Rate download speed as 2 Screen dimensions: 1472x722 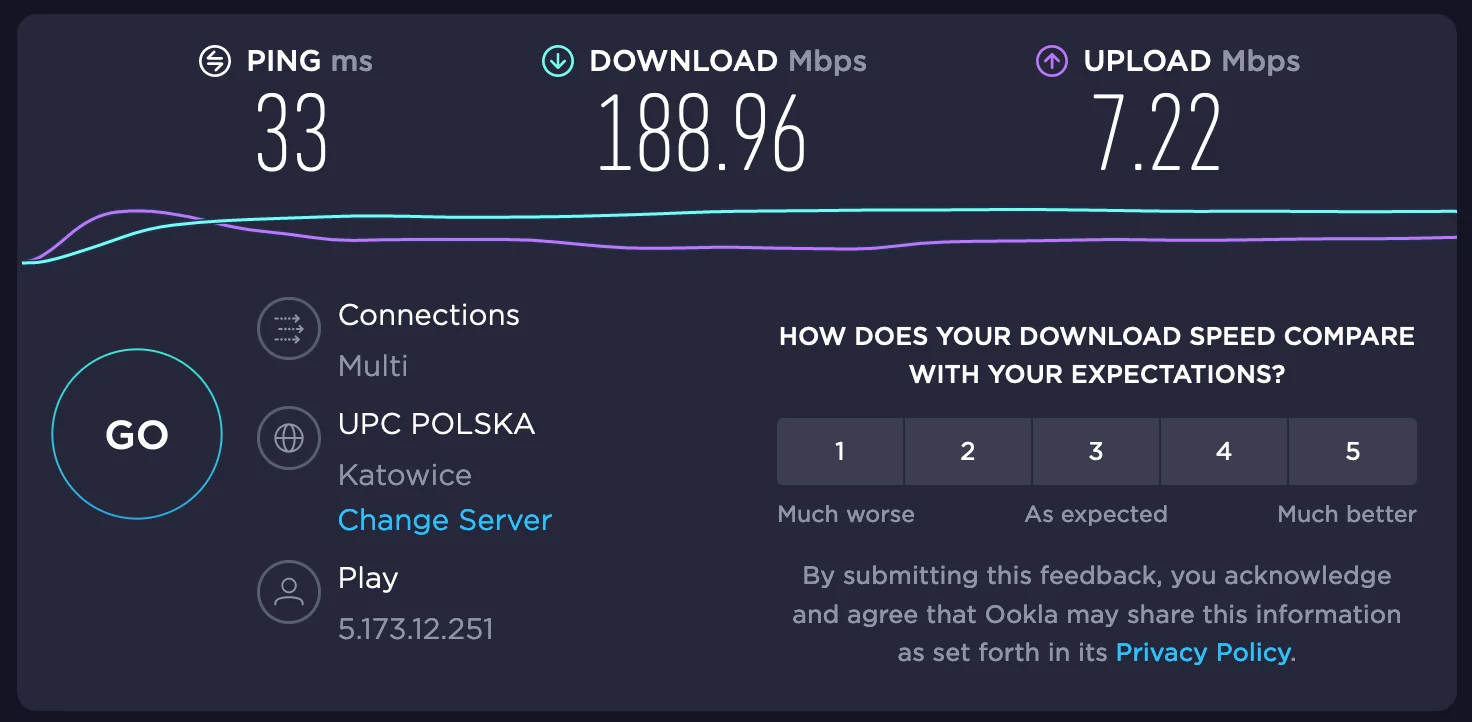pyautogui.click(x=967, y=451)
